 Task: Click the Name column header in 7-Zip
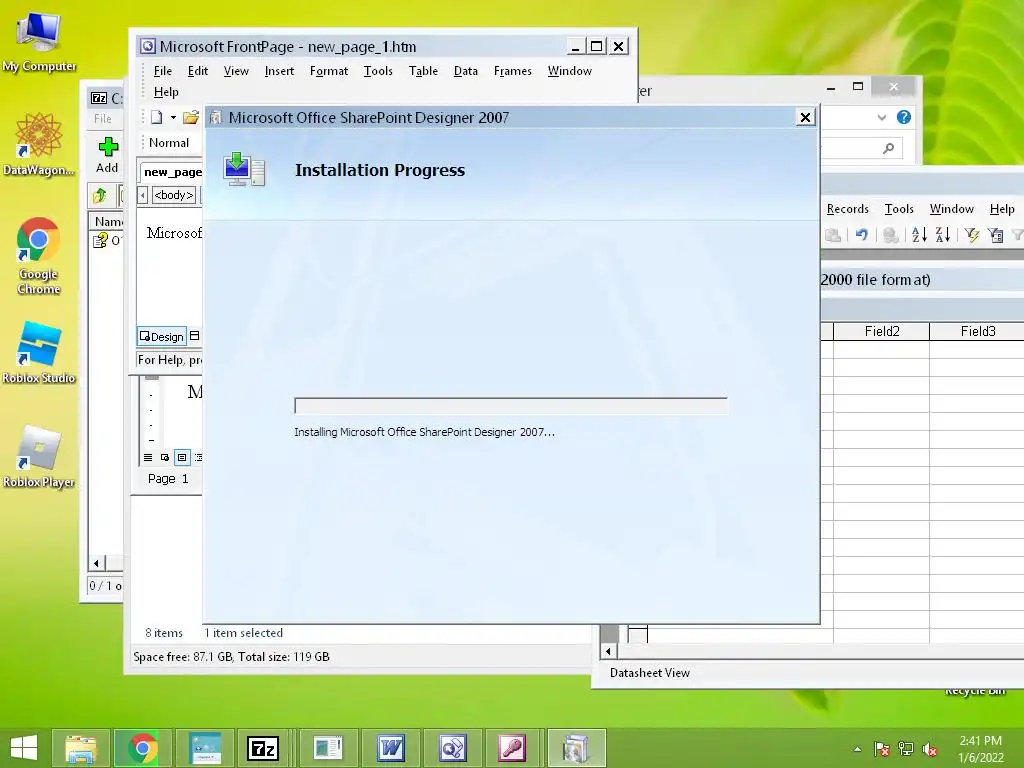[107, 221]
